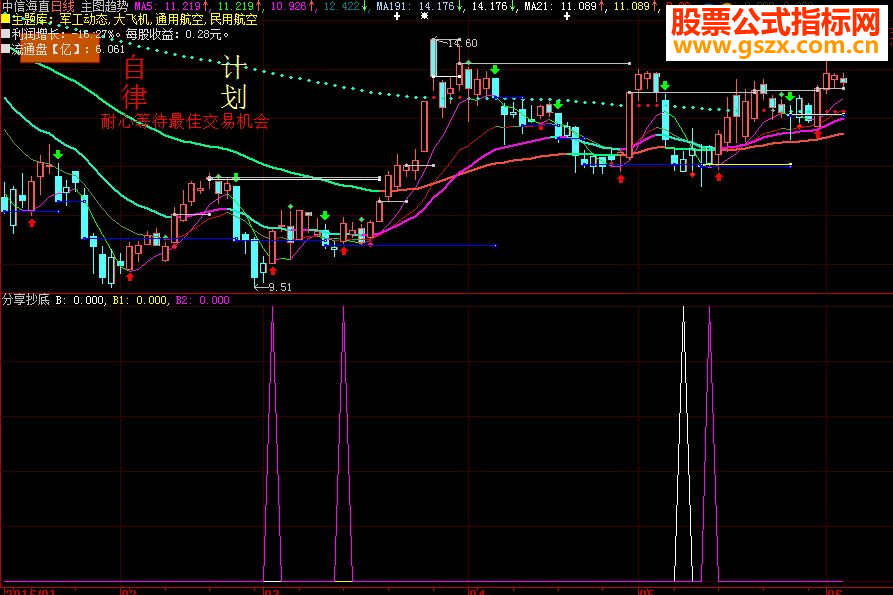Viewport: 893px width, 595px height.
Task: Open the 主图趋势 main chart indicator name
Action: (x=104, y=6)
